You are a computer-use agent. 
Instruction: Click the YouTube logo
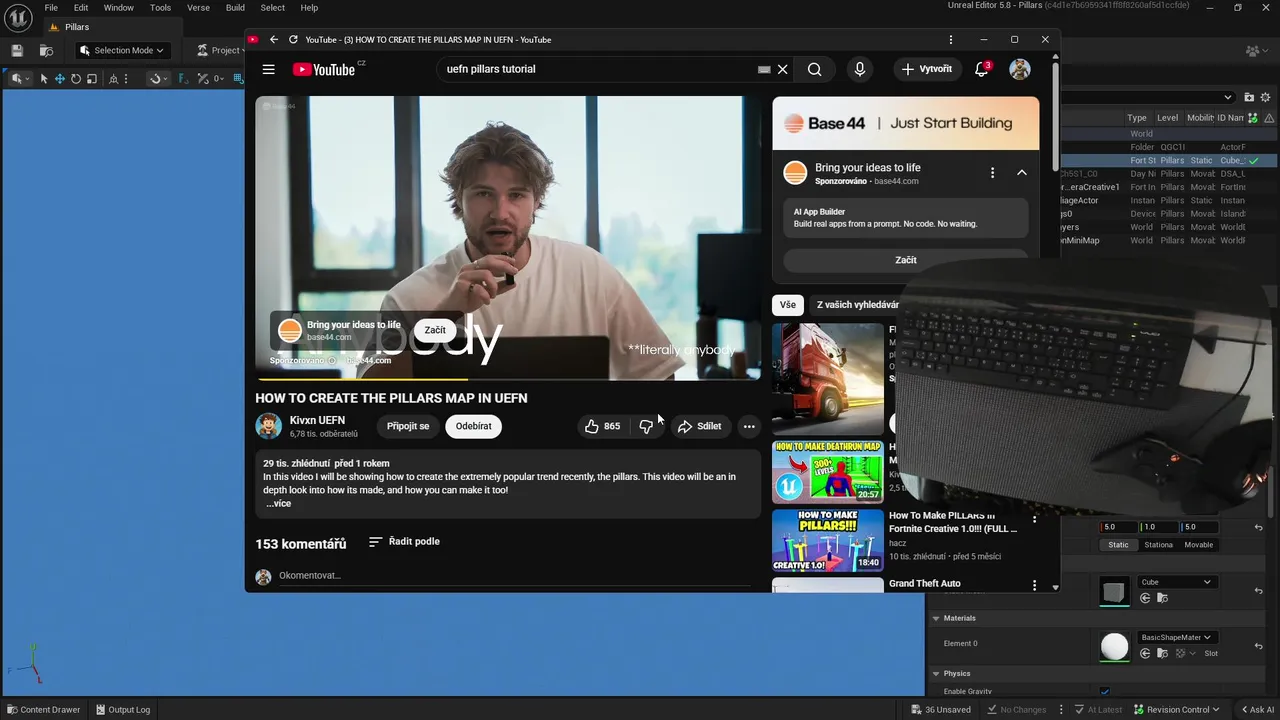[x=324, y=69]
